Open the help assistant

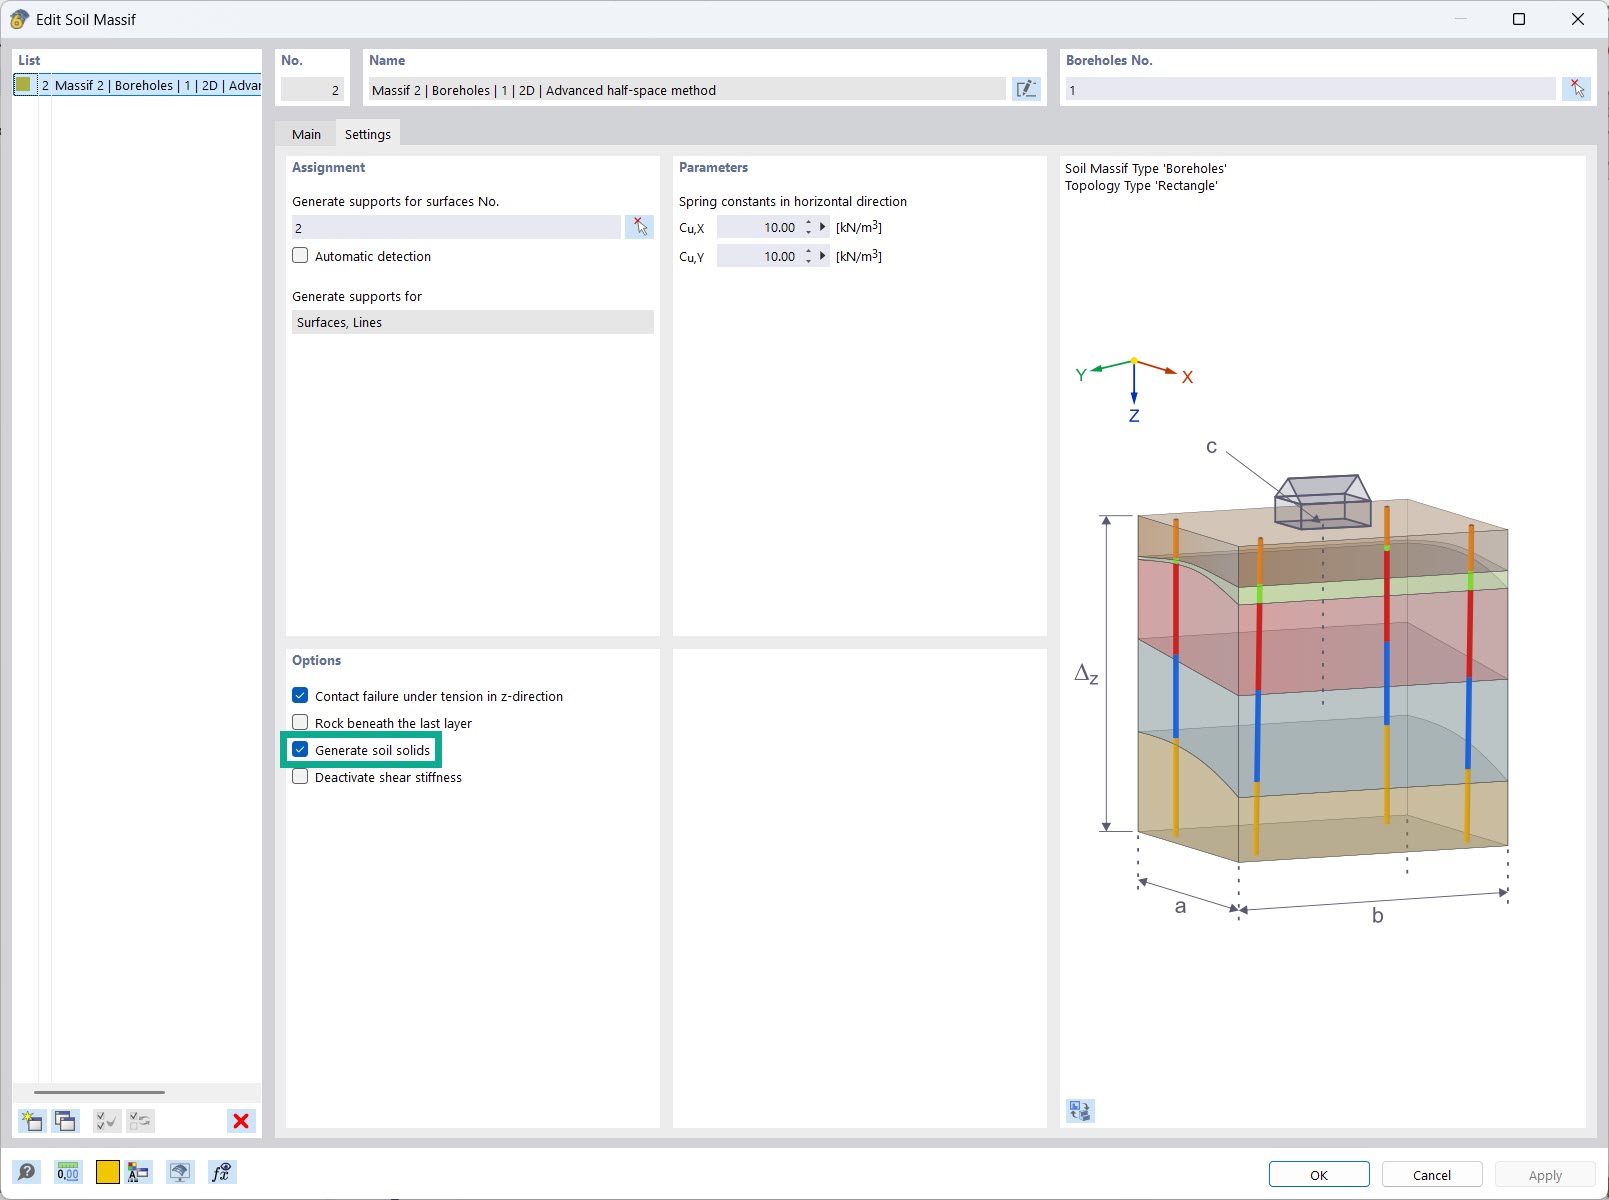click(x=27, y=1172)
